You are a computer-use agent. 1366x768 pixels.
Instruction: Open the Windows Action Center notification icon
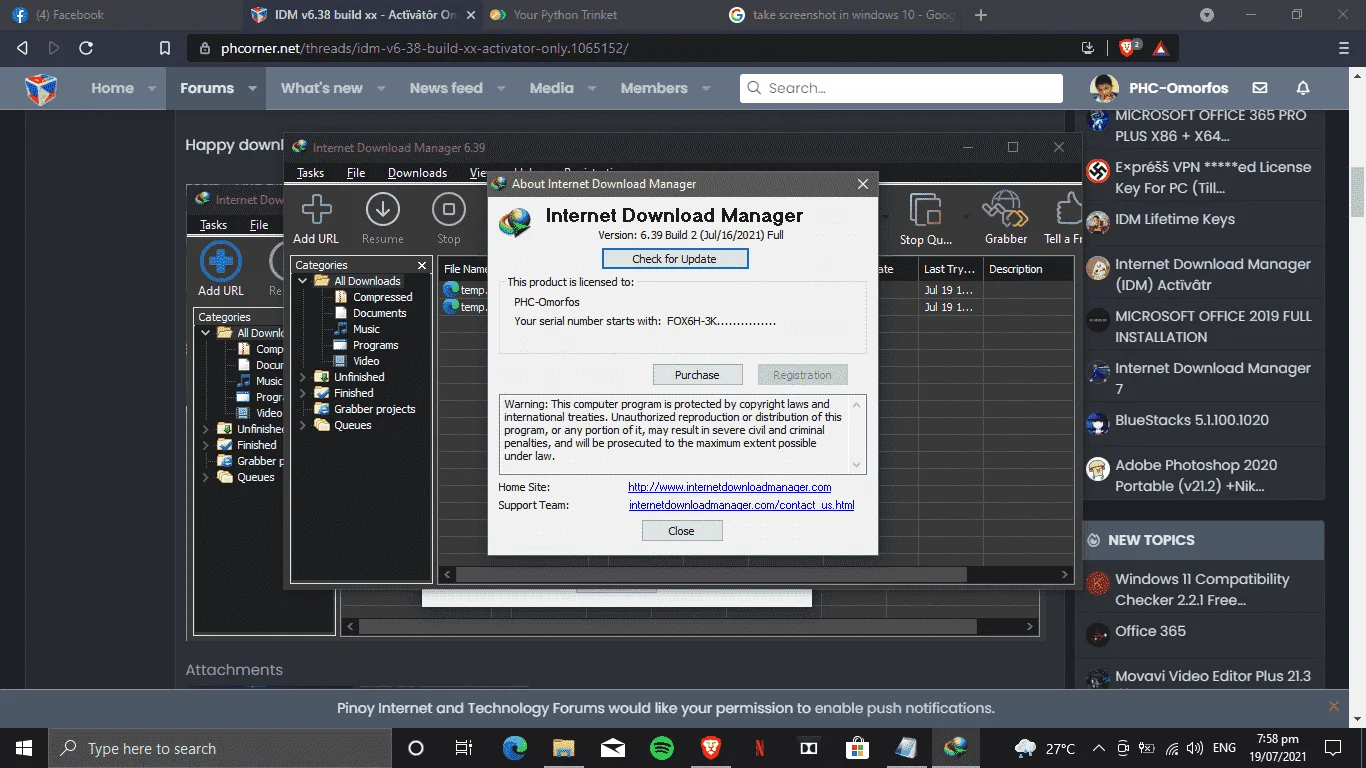pyautogui.click(x=1333, y=748)
